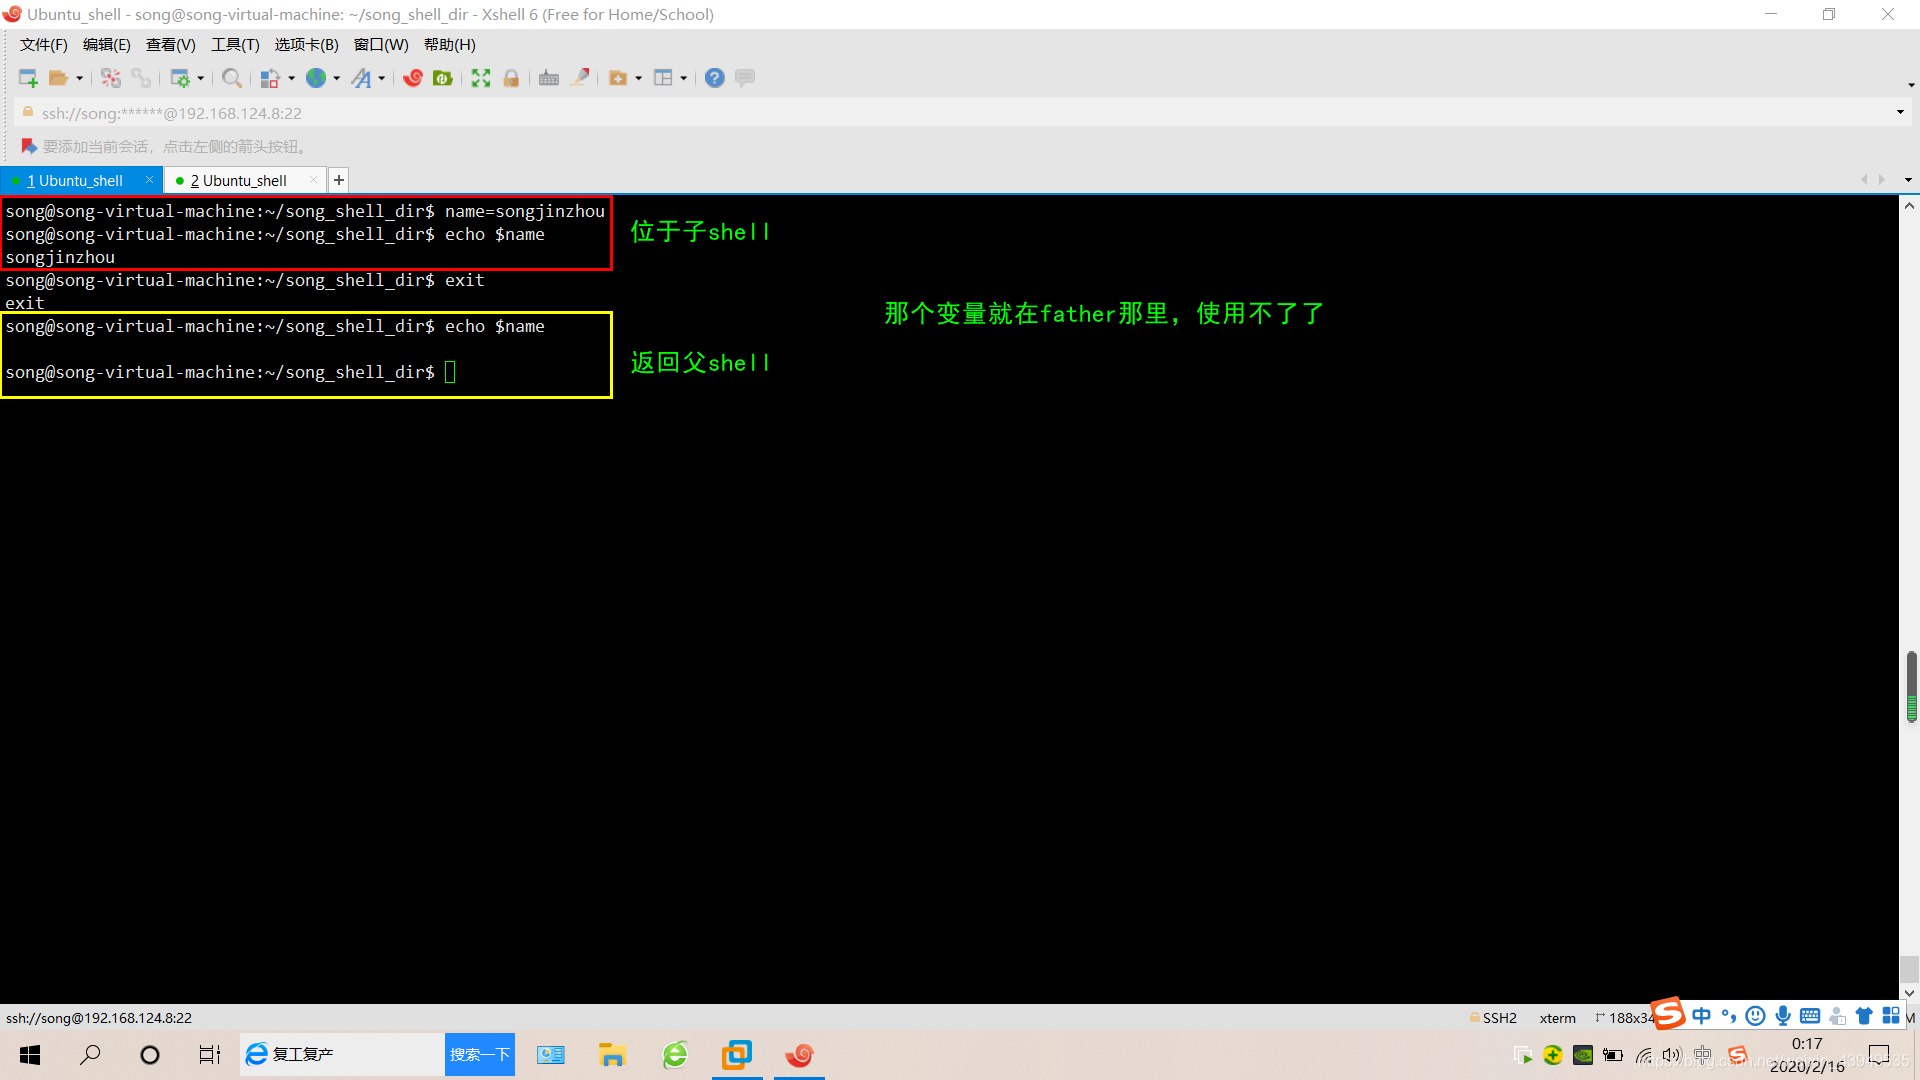Expand the address bar history dropdown
Viewport: 1920px width, 1080px height.
(x=1900, y=113)
